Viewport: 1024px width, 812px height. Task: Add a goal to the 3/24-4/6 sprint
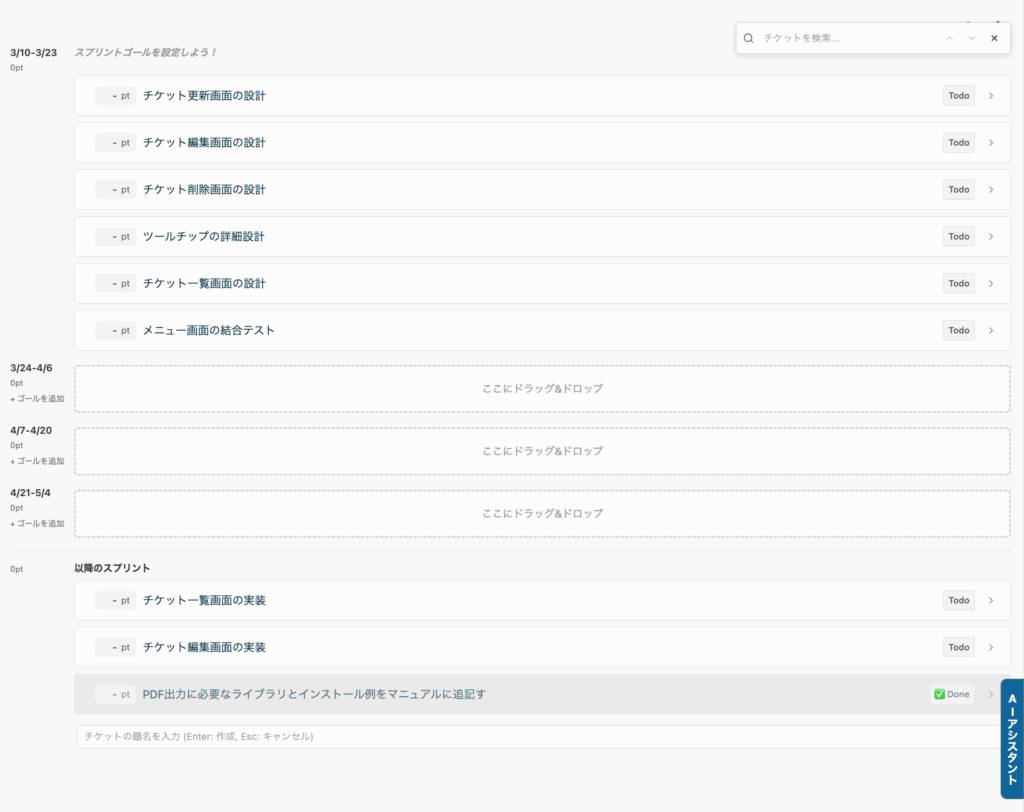[37, 399]
